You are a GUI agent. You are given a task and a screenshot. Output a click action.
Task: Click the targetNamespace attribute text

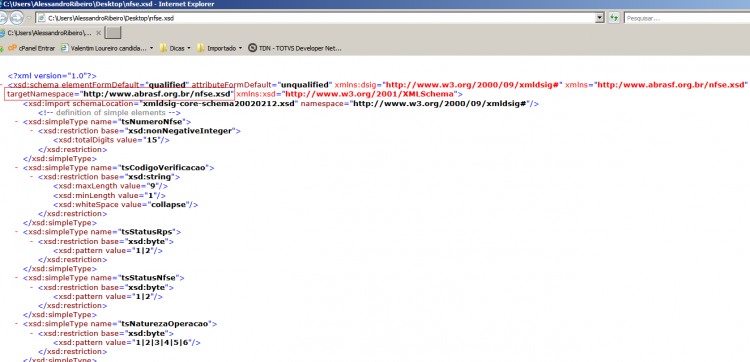click(120, 94)
